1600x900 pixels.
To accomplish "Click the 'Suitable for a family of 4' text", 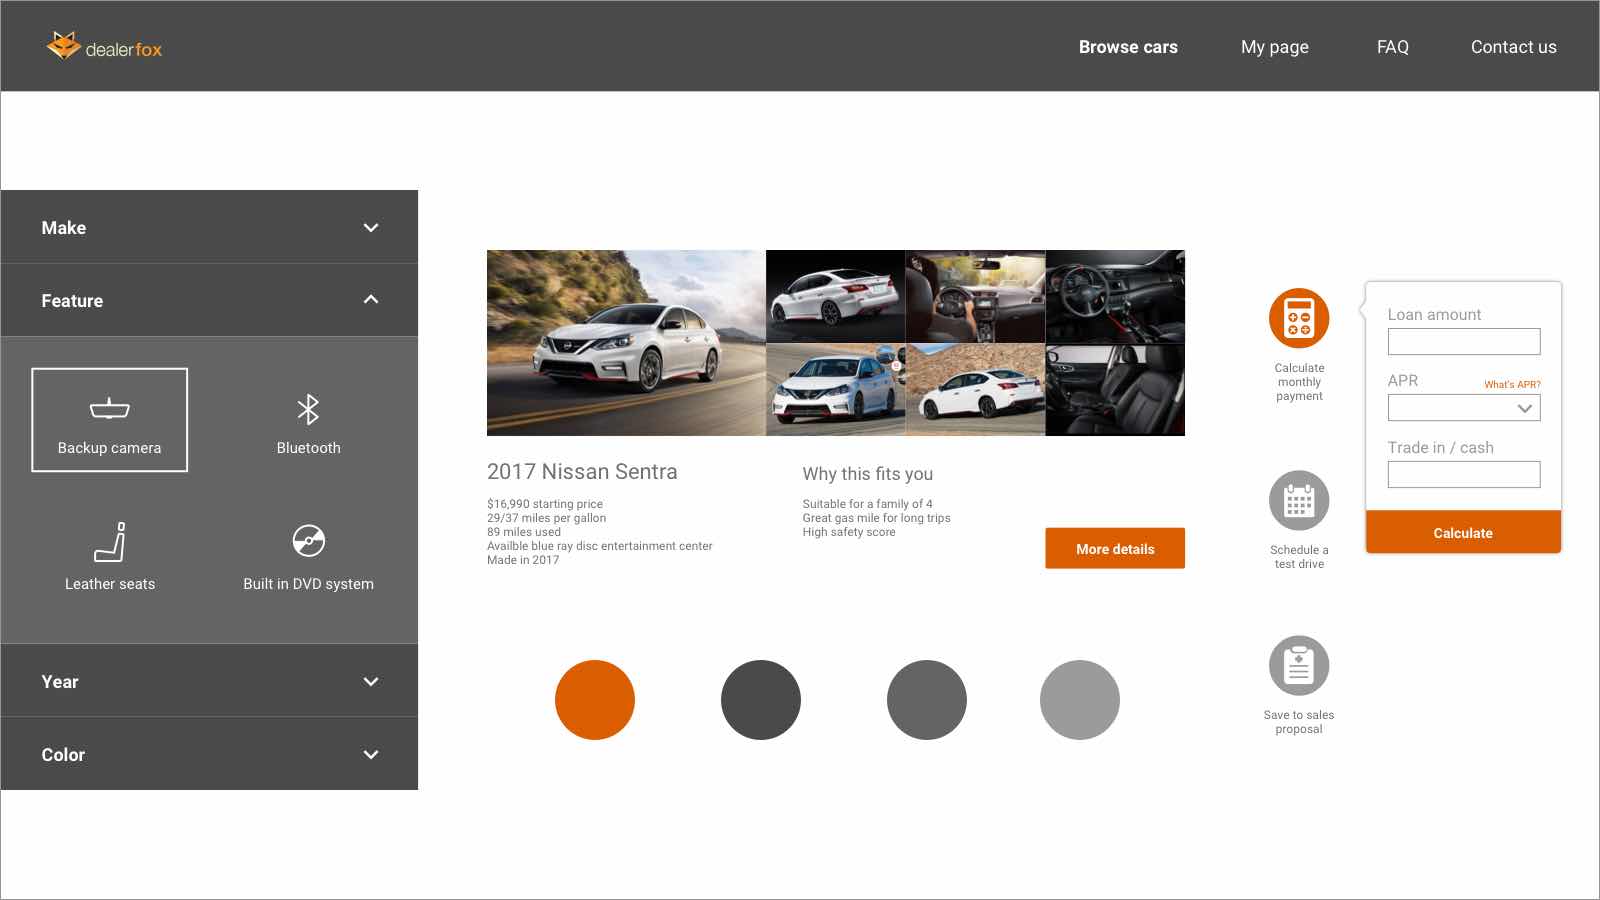I will pyautogui.click(x=867, y=504).
